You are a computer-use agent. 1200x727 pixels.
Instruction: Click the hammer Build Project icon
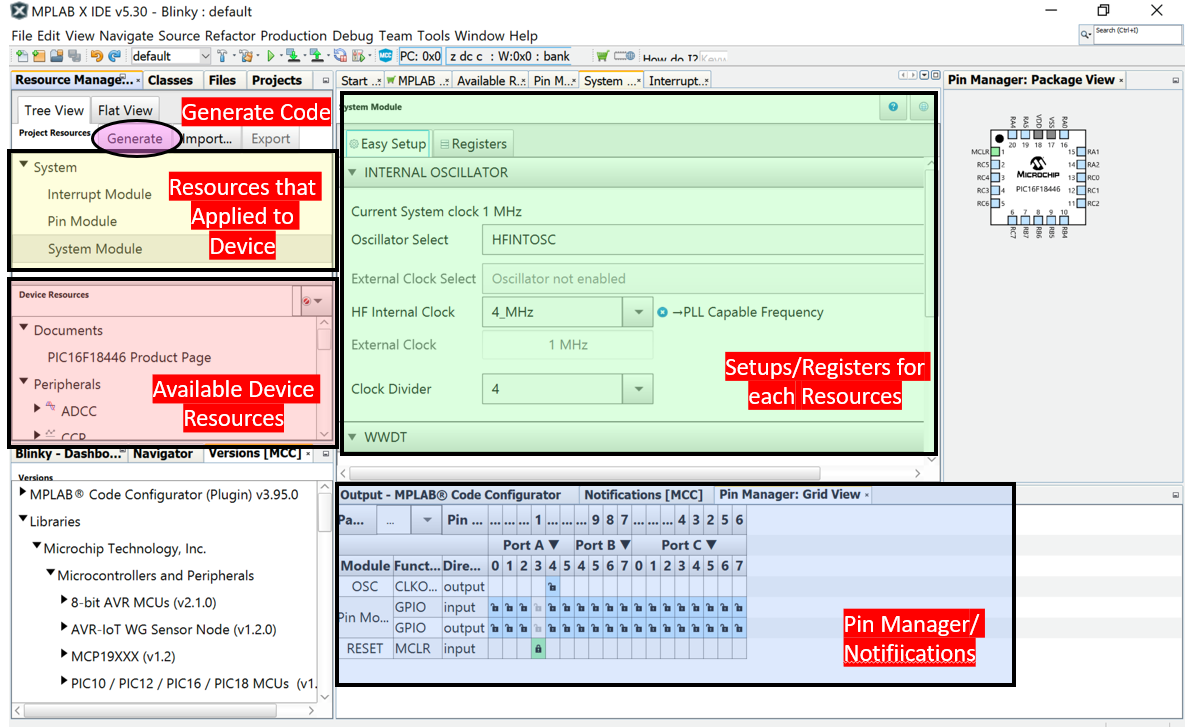(x=222, y=56)
